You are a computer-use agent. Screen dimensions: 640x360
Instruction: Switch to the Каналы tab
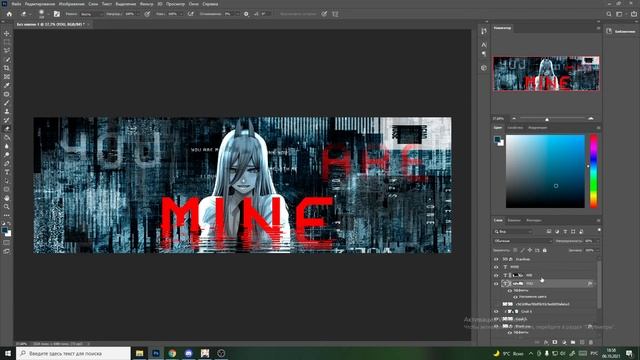pyautogui.click(x=514, y=220)
